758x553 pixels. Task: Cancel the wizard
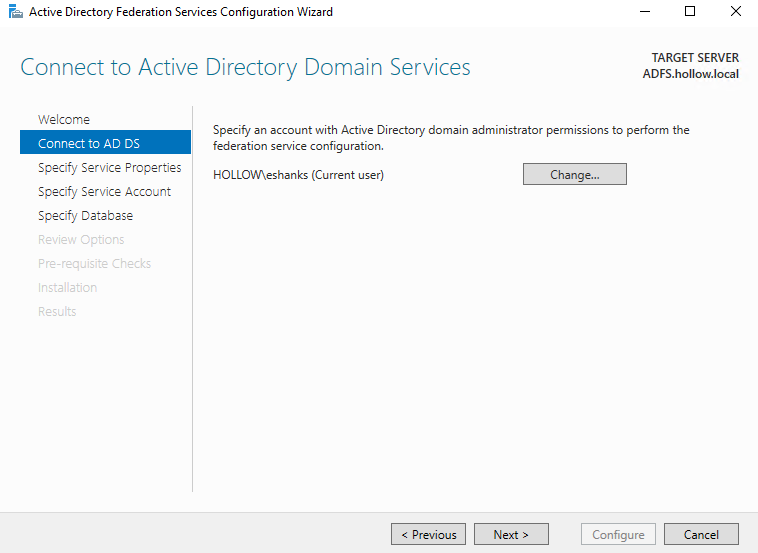(701, 535)
